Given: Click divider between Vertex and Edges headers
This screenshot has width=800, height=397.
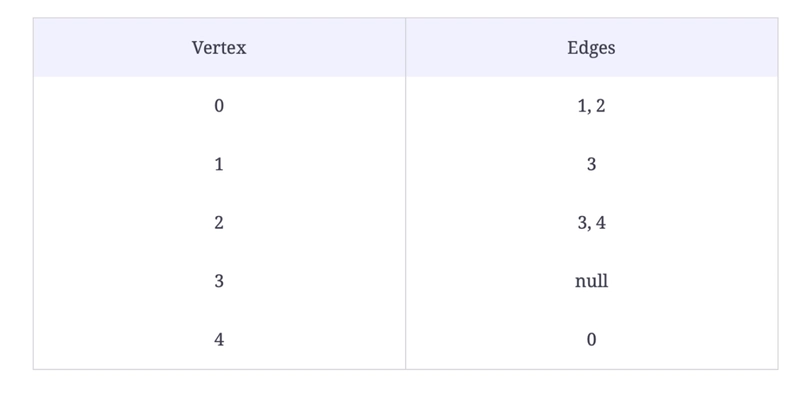Looking at the screenshot, I should [406, 47].
